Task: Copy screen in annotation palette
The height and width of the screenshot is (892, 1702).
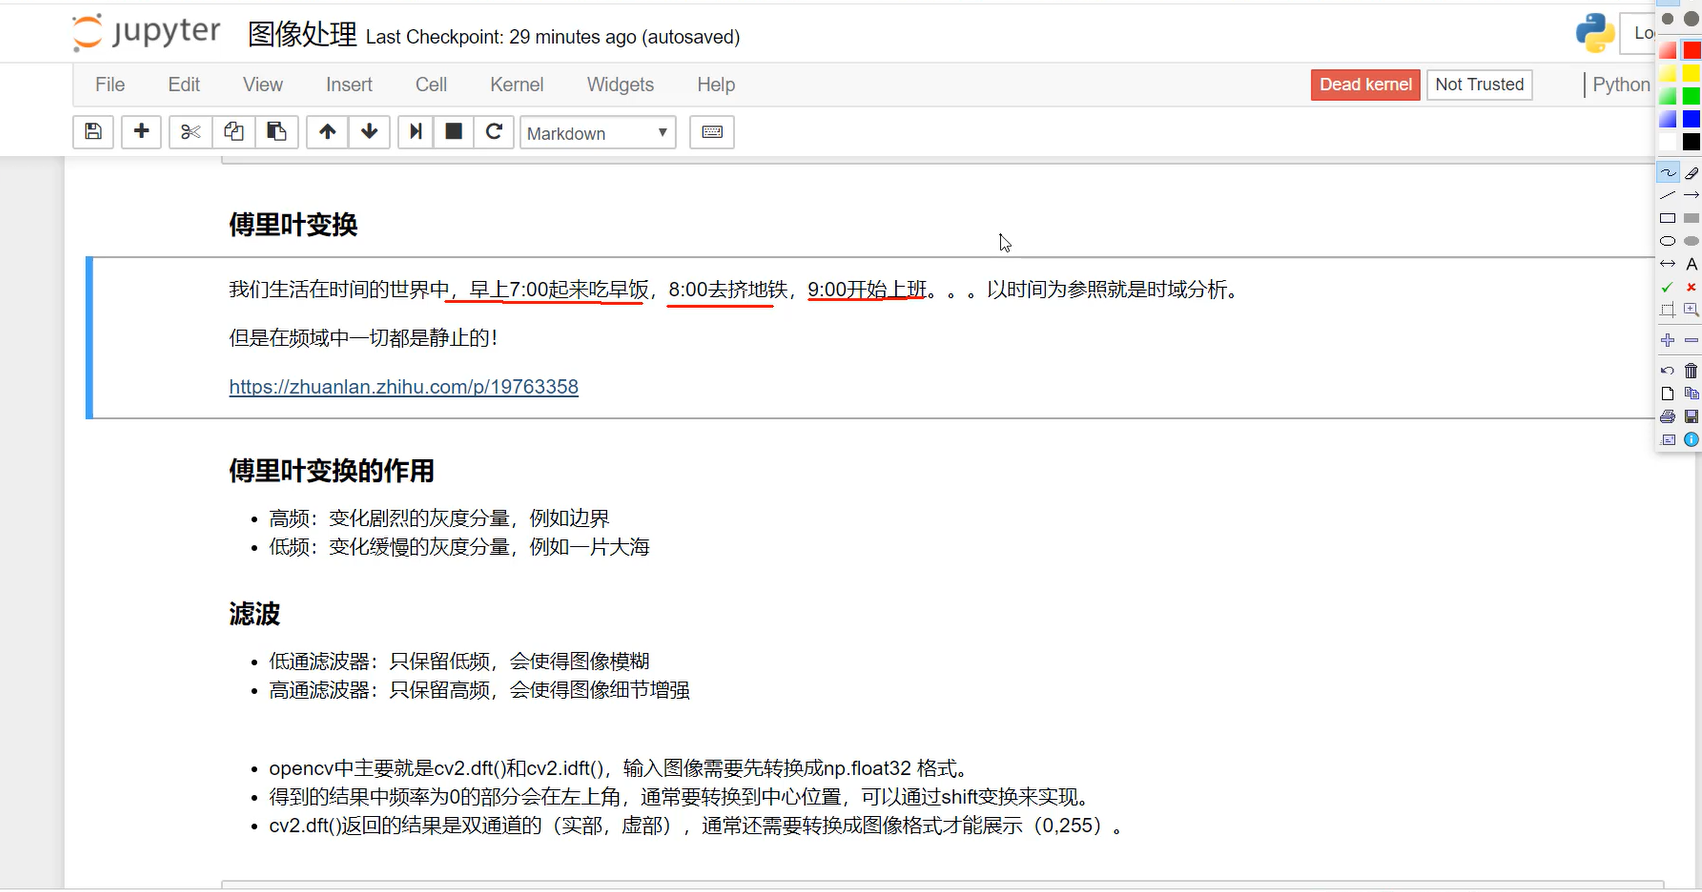Action: 1691,394
